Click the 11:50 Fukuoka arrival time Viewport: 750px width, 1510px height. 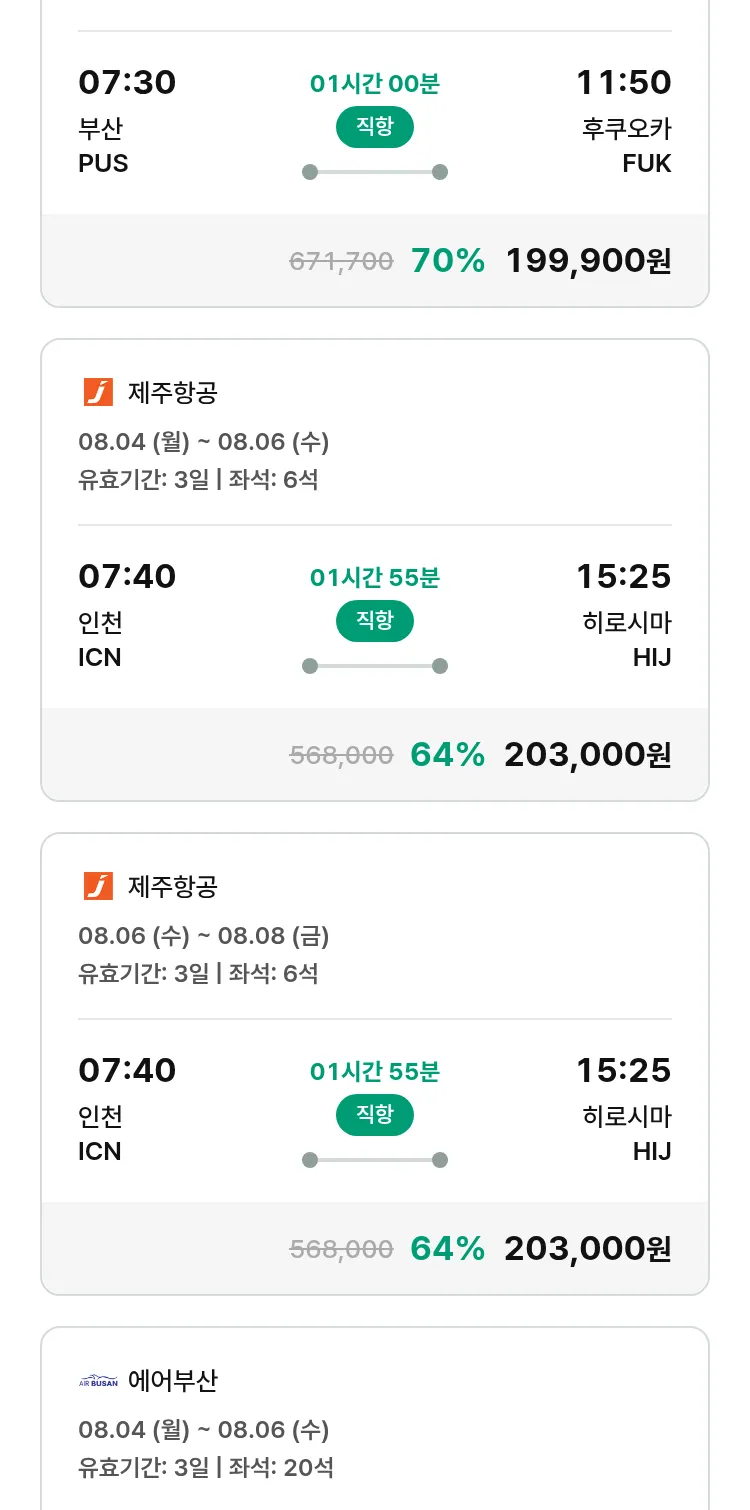623,82
